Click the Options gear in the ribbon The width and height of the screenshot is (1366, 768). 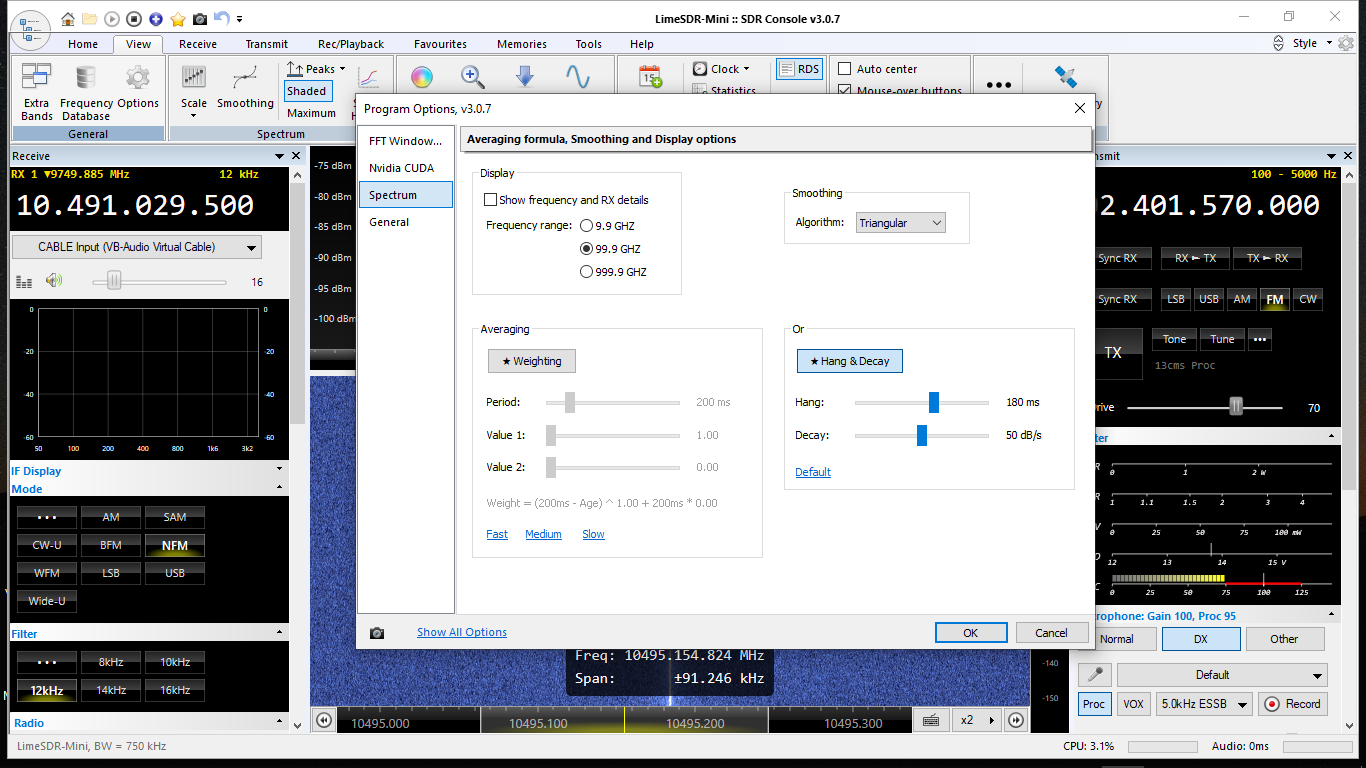138,88
